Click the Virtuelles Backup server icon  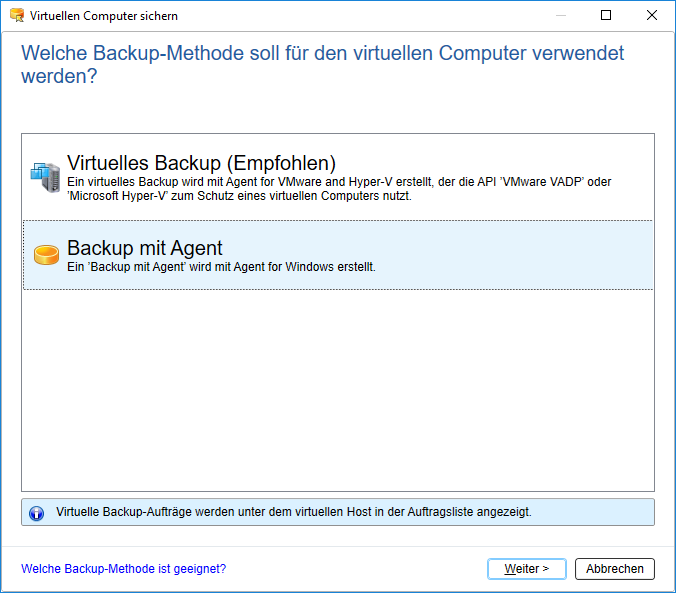click(x=45, y=177)
